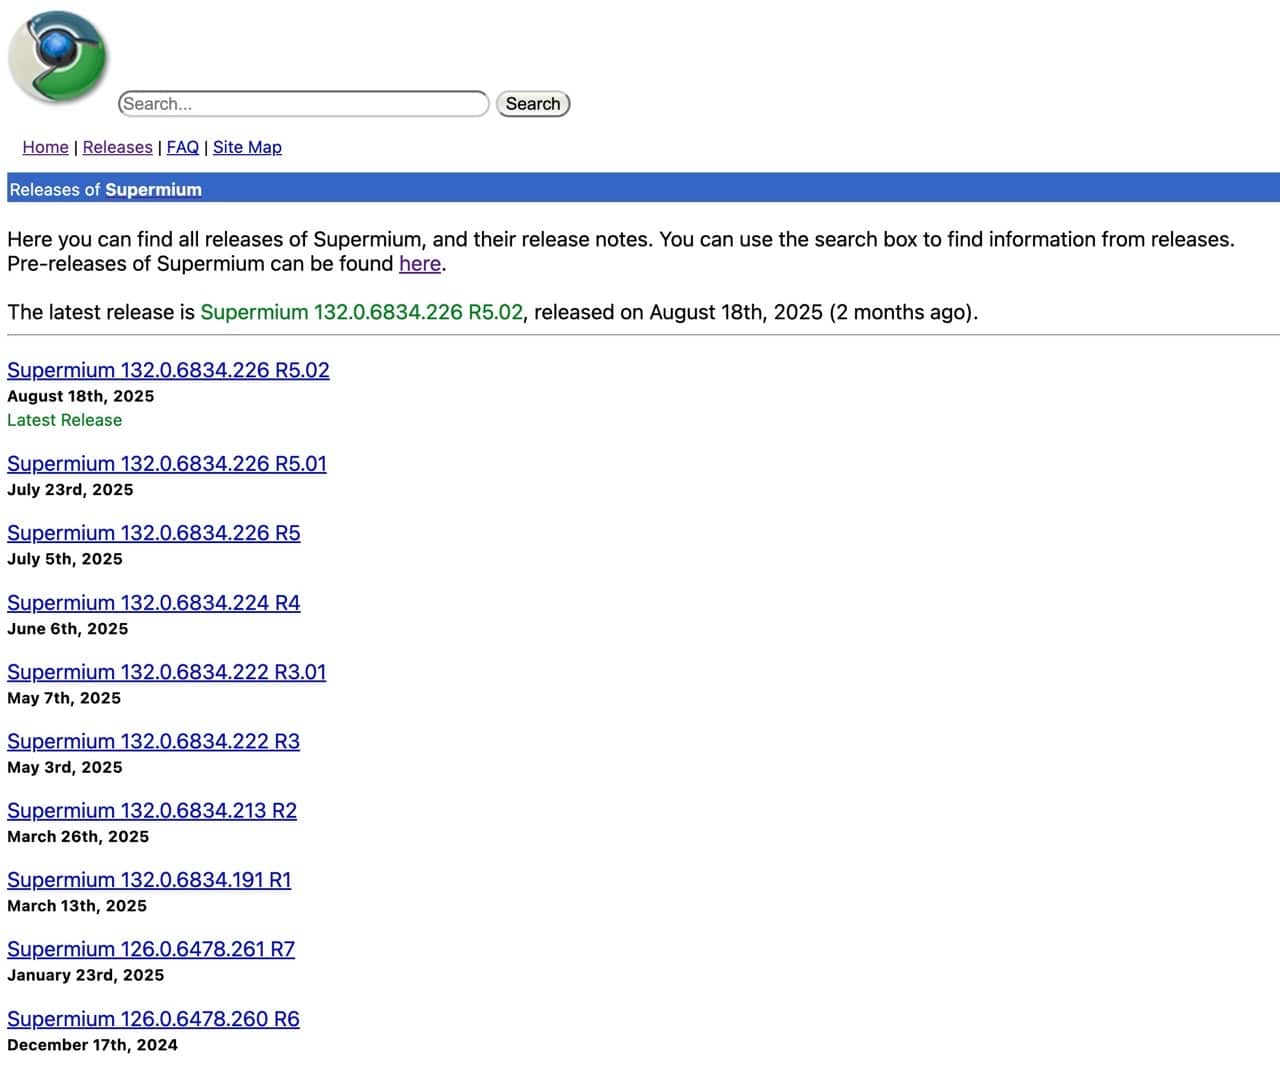Open Supermium 132.0.6834.222 R3 release
The width and height of the screenshot is (1280, 1066).
coord(153,741)
